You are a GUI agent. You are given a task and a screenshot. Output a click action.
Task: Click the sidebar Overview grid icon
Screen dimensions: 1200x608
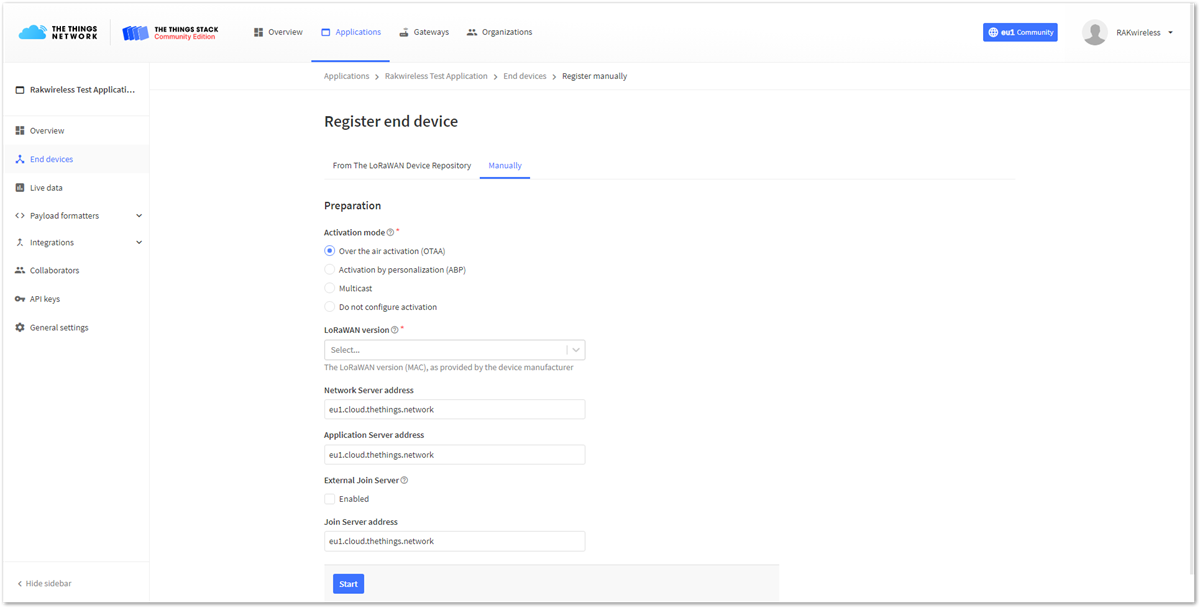point(20,131)
